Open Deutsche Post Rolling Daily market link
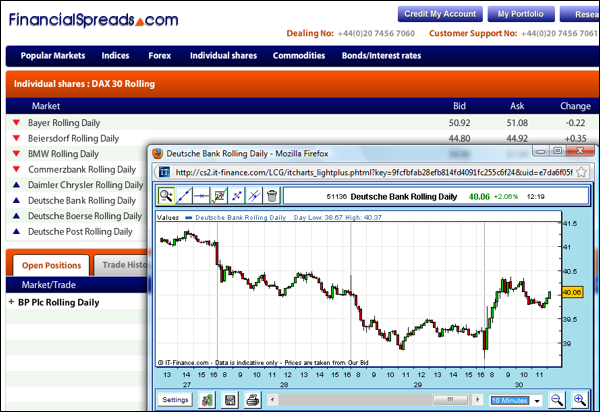 [x=80, y=232]
